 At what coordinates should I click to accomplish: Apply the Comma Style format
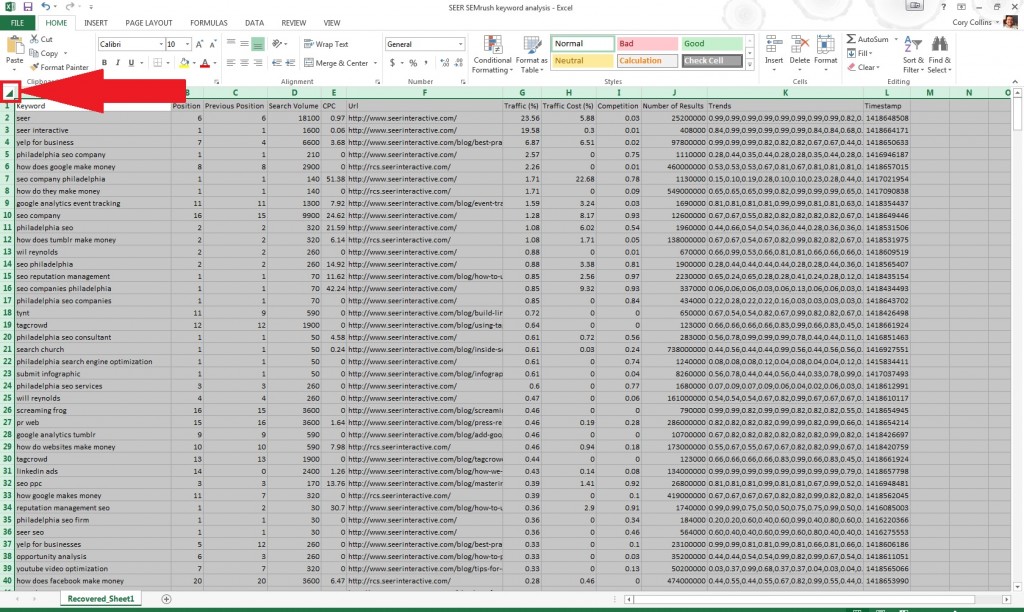click(426, 63)
